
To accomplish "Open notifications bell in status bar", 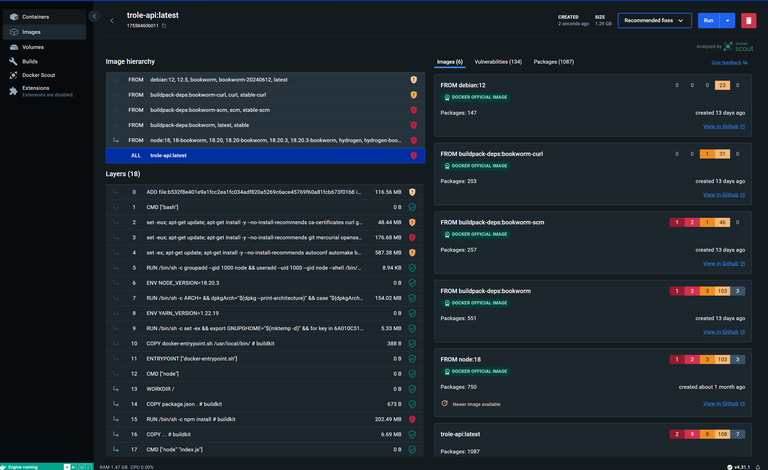I will pos(758,467).
